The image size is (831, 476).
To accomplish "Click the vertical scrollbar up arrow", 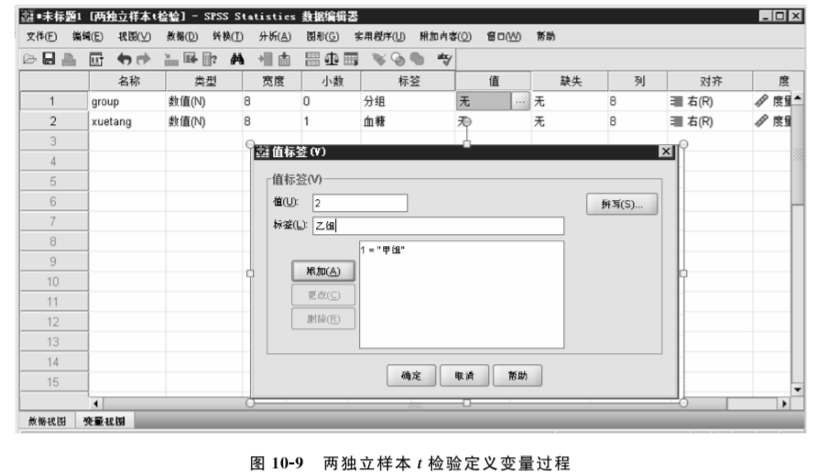I will click(798, 98).
